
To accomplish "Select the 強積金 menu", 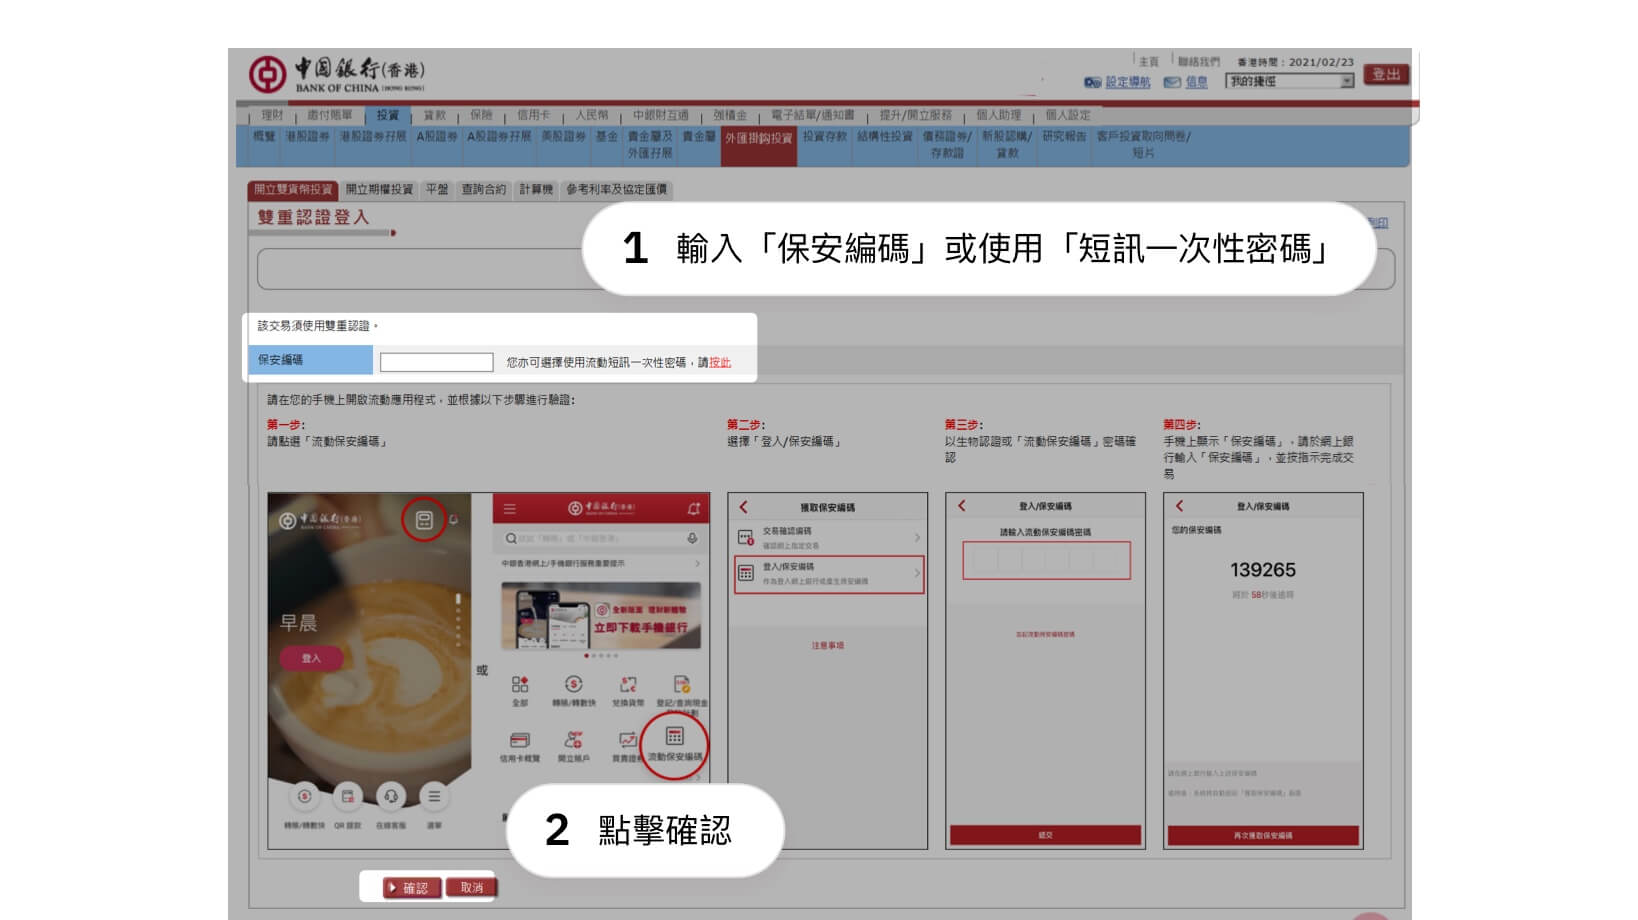I will (730, 115).
